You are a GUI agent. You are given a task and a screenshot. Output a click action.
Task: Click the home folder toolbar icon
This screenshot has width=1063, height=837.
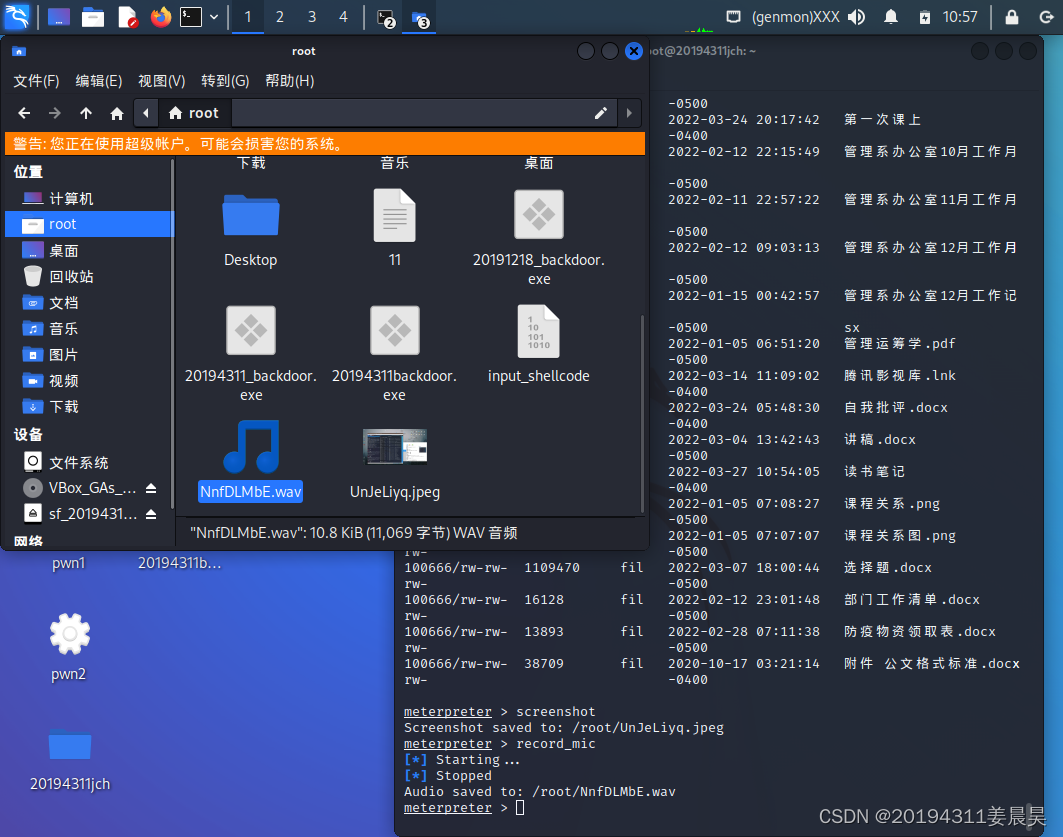click(x=117, y=113)
